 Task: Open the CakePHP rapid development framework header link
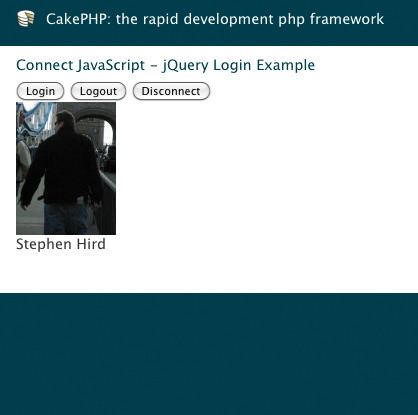[x=215, y=19]
